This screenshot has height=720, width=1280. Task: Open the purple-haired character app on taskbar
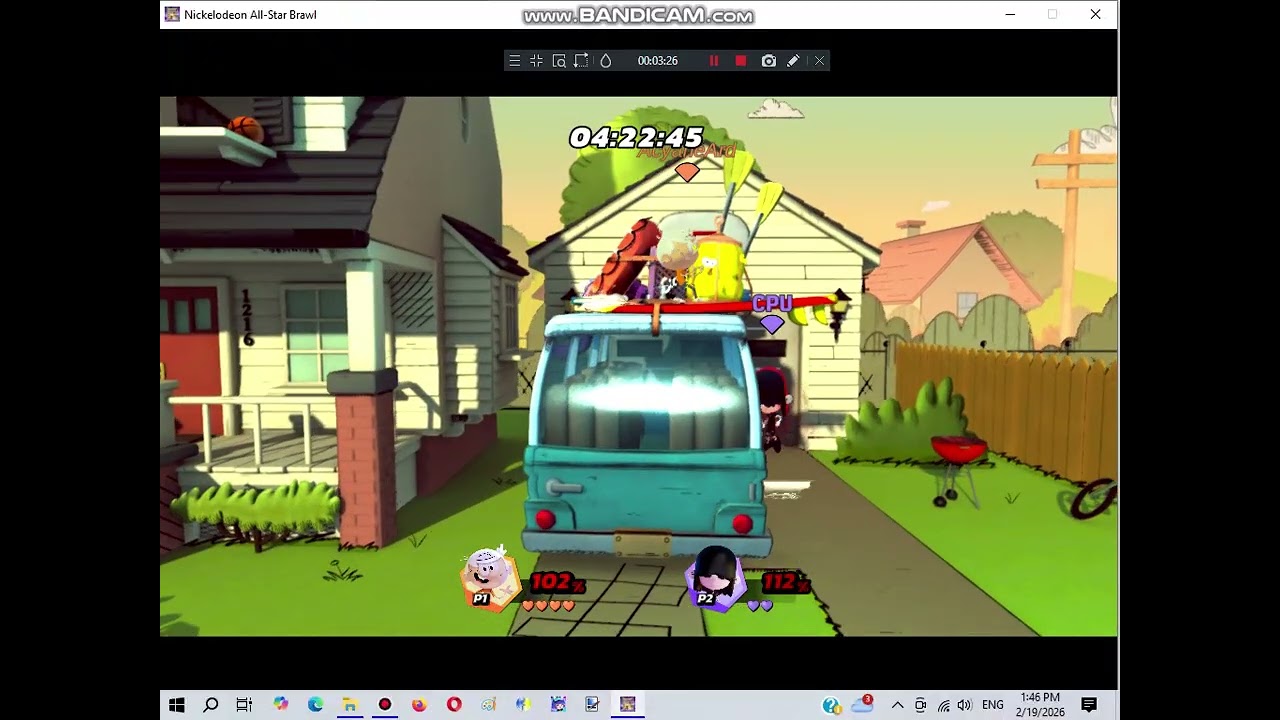(558, 705)
